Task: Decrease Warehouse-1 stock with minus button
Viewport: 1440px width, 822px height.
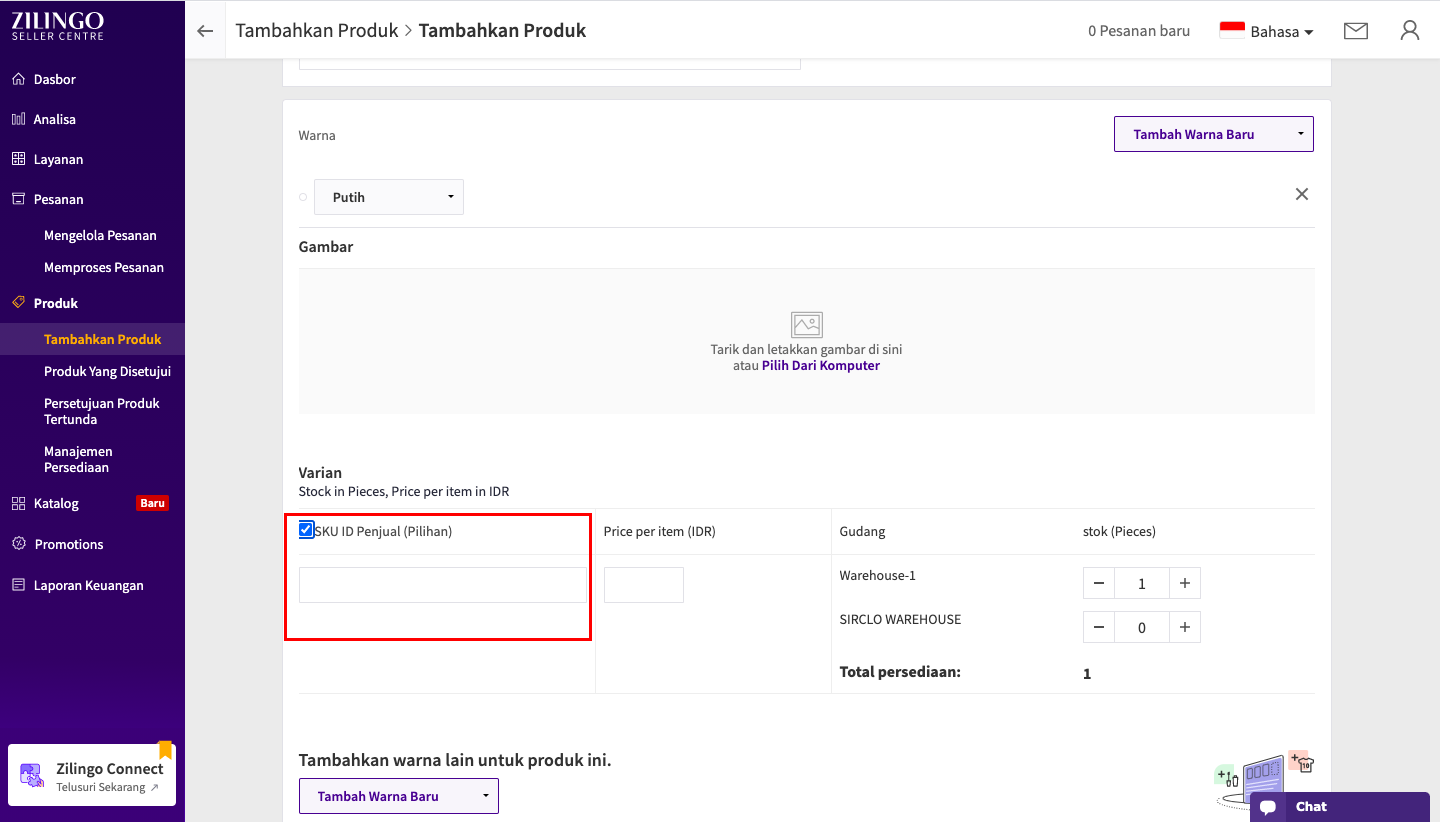Action: pos(1099,583)
